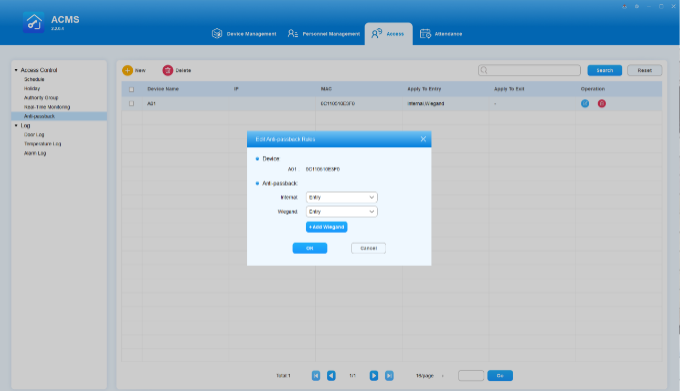Confirm the dialog with OK
The width and height of the screenshot is (680, 391).
[x=310, y=248]
